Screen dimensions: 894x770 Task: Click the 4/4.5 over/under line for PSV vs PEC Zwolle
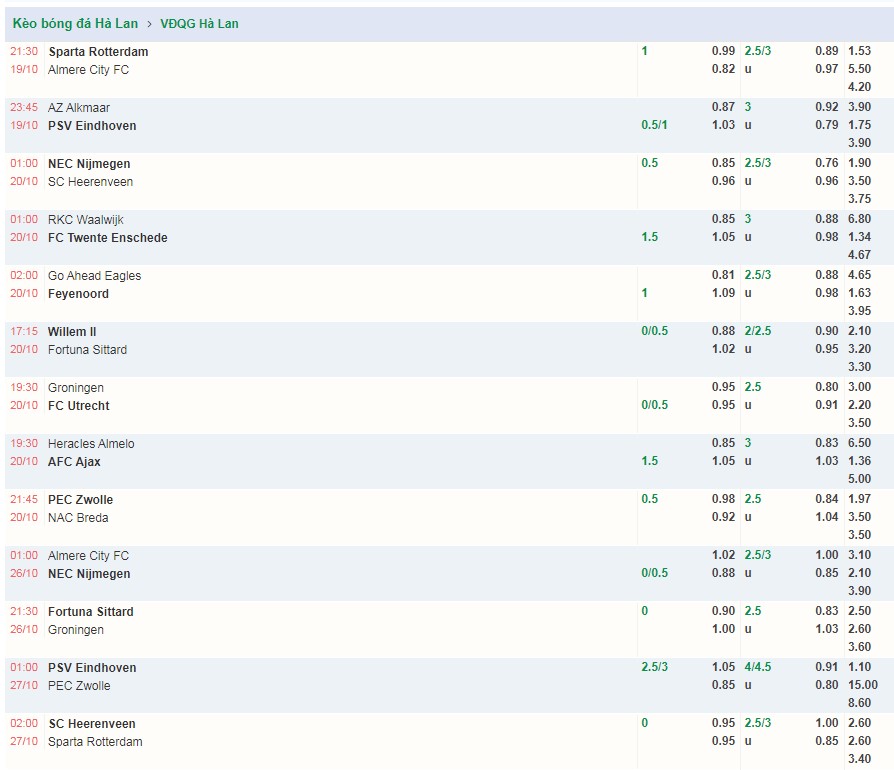[x=758, y=666]
